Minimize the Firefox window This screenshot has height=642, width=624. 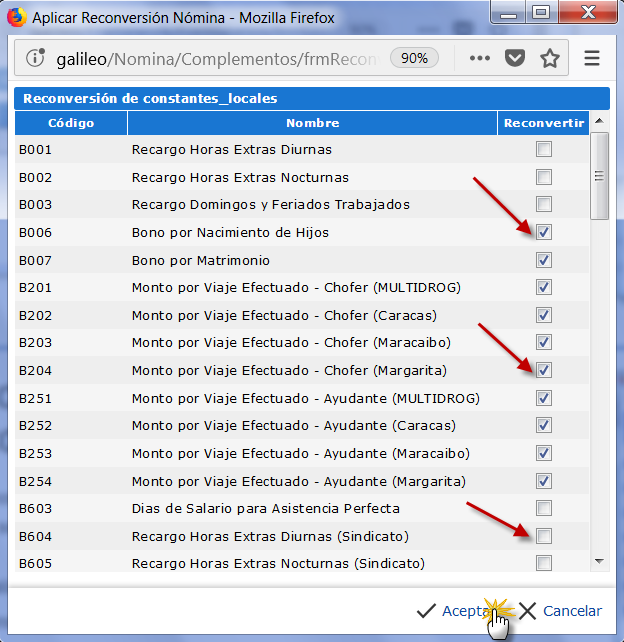tap(508, 14)
